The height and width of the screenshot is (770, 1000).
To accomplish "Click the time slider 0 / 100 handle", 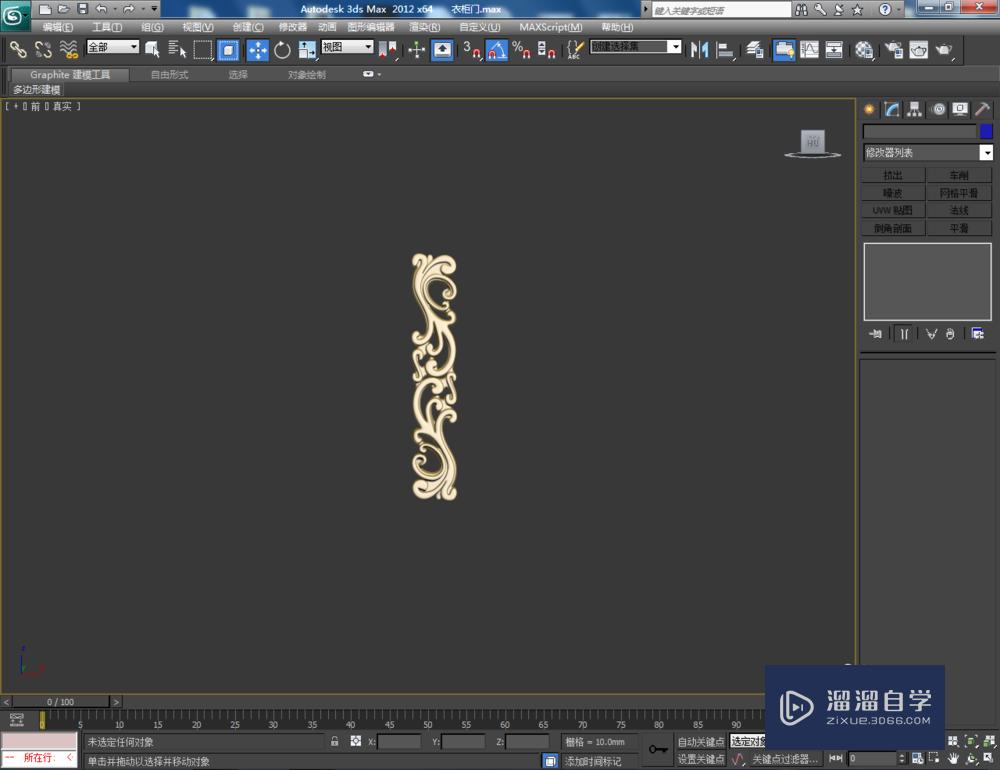I will pos(61,702).
